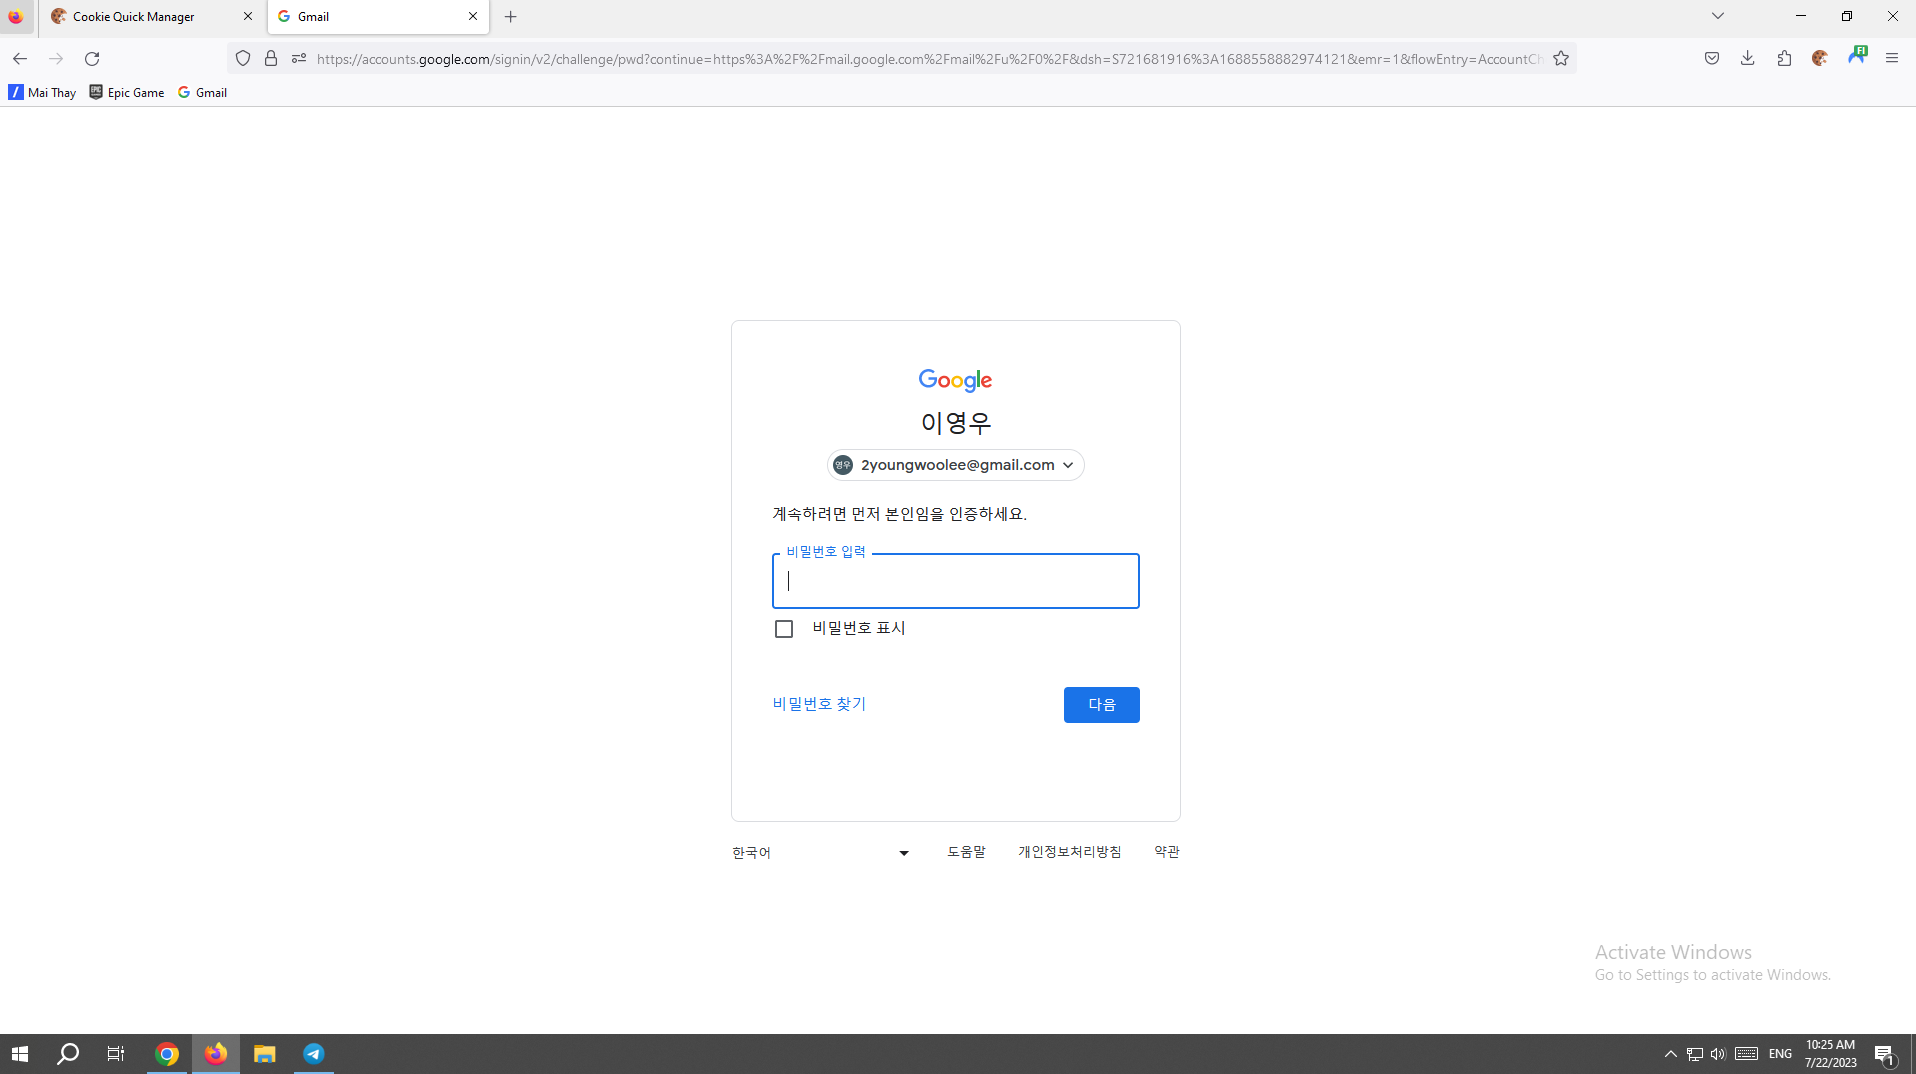Click the Firefox taskbar icon
1916x1074 pixels.
point(216,1054)
